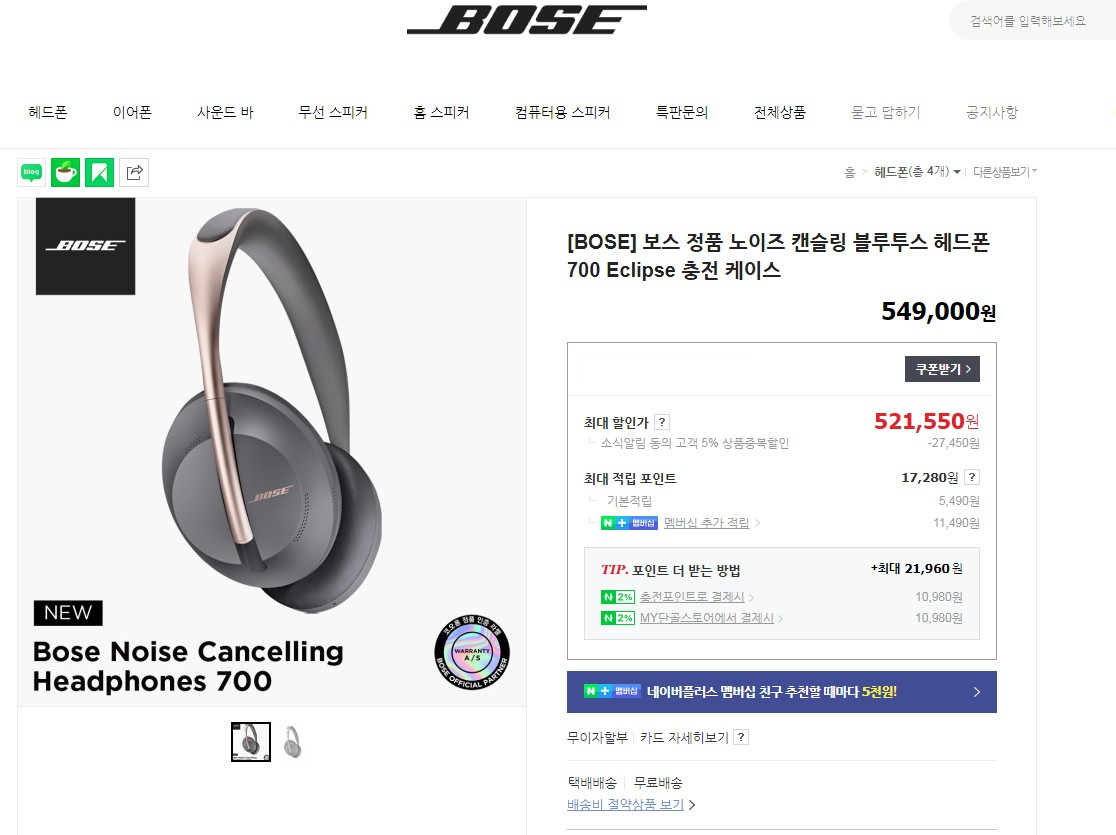This screenshot has width=1116, height=835.
Task: Open 배송비 절약상품 보기 link
Action: coord(626,805)
